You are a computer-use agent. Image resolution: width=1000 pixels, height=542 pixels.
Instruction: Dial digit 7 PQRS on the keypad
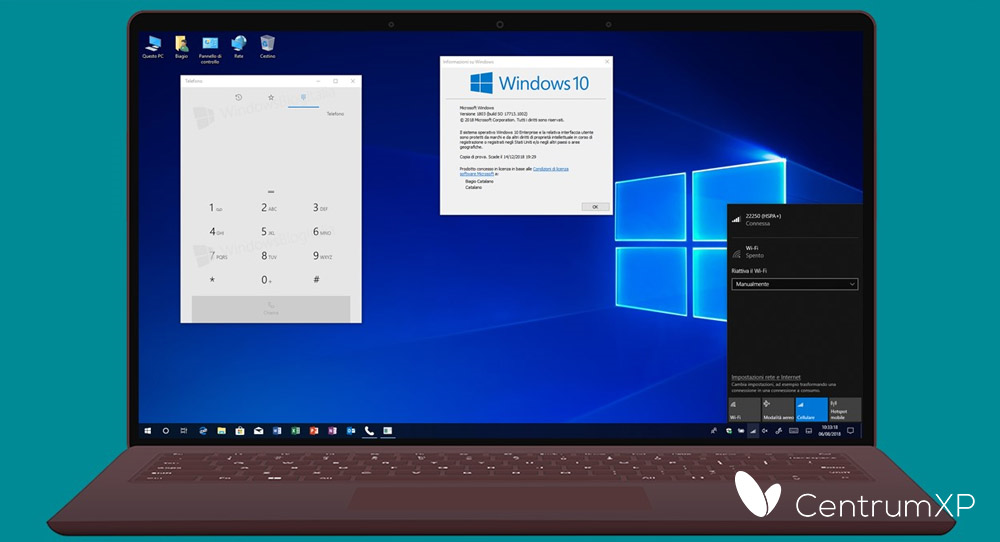coord(217,256)
